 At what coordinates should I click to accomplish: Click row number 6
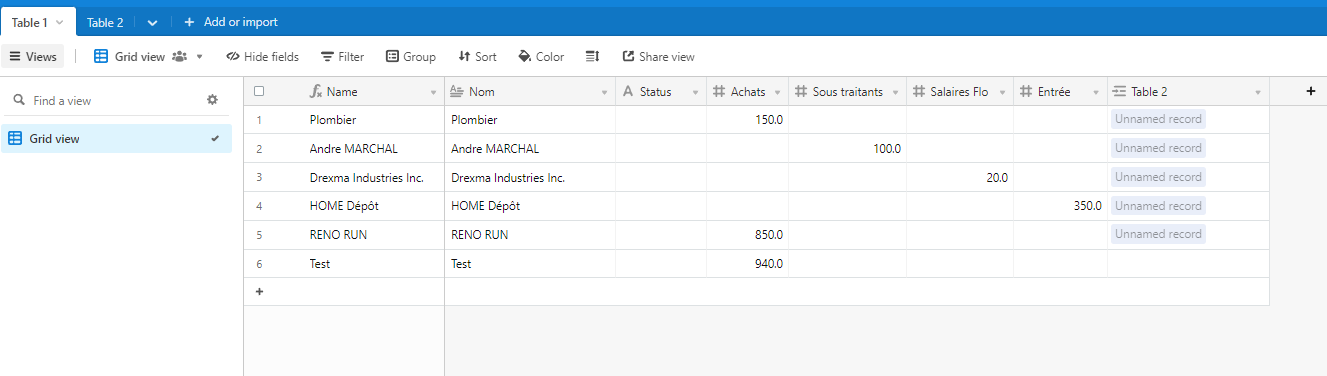click(259, 265)
